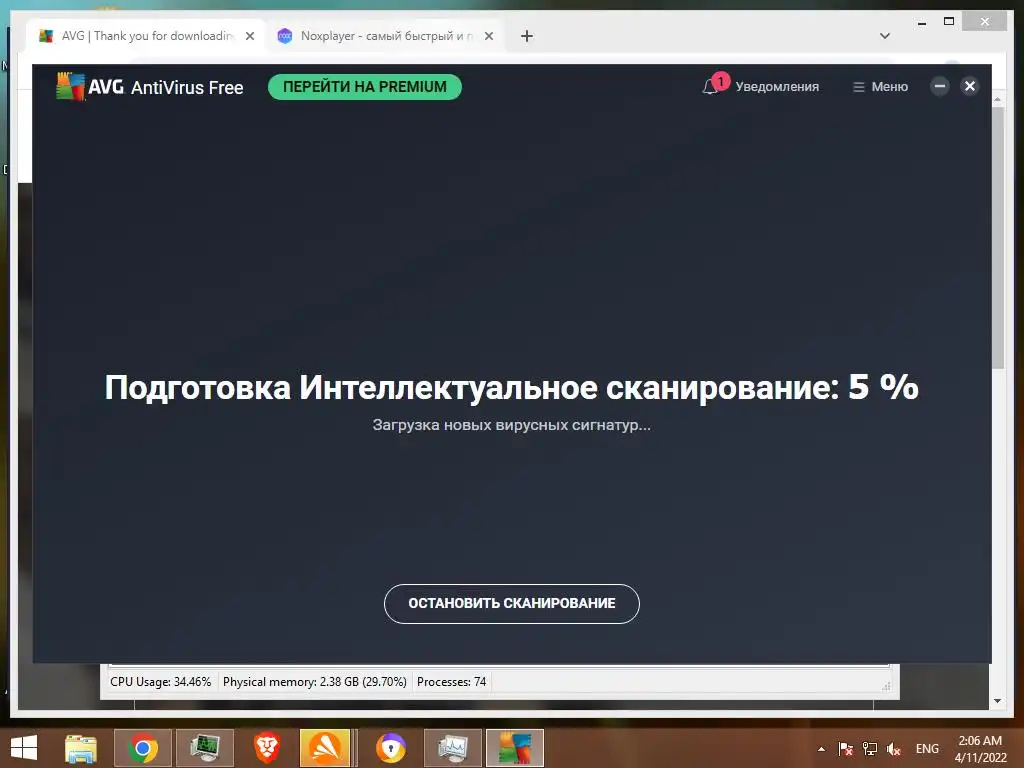Open the network tray icon
1024x768 pixels.
pos(870,749)
